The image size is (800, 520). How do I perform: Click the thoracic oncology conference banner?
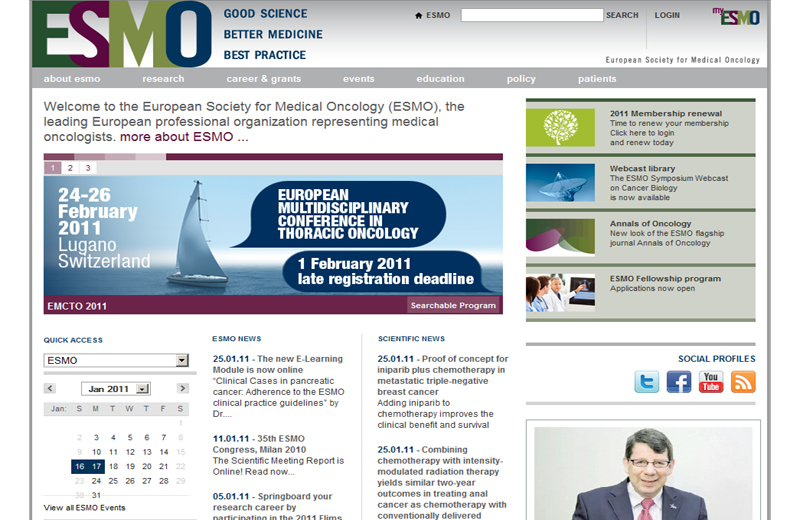(273, 235)
